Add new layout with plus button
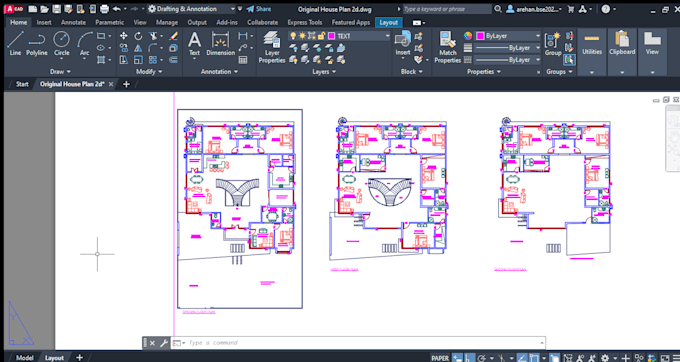The height and width of the screenshot is (362, 680). pos(79,358)
